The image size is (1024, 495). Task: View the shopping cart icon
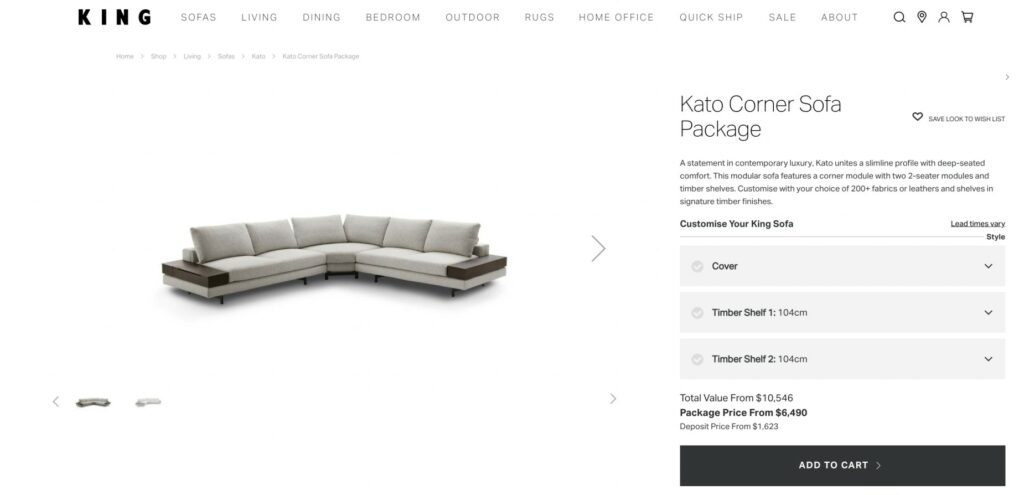click(x=967, y=17)
